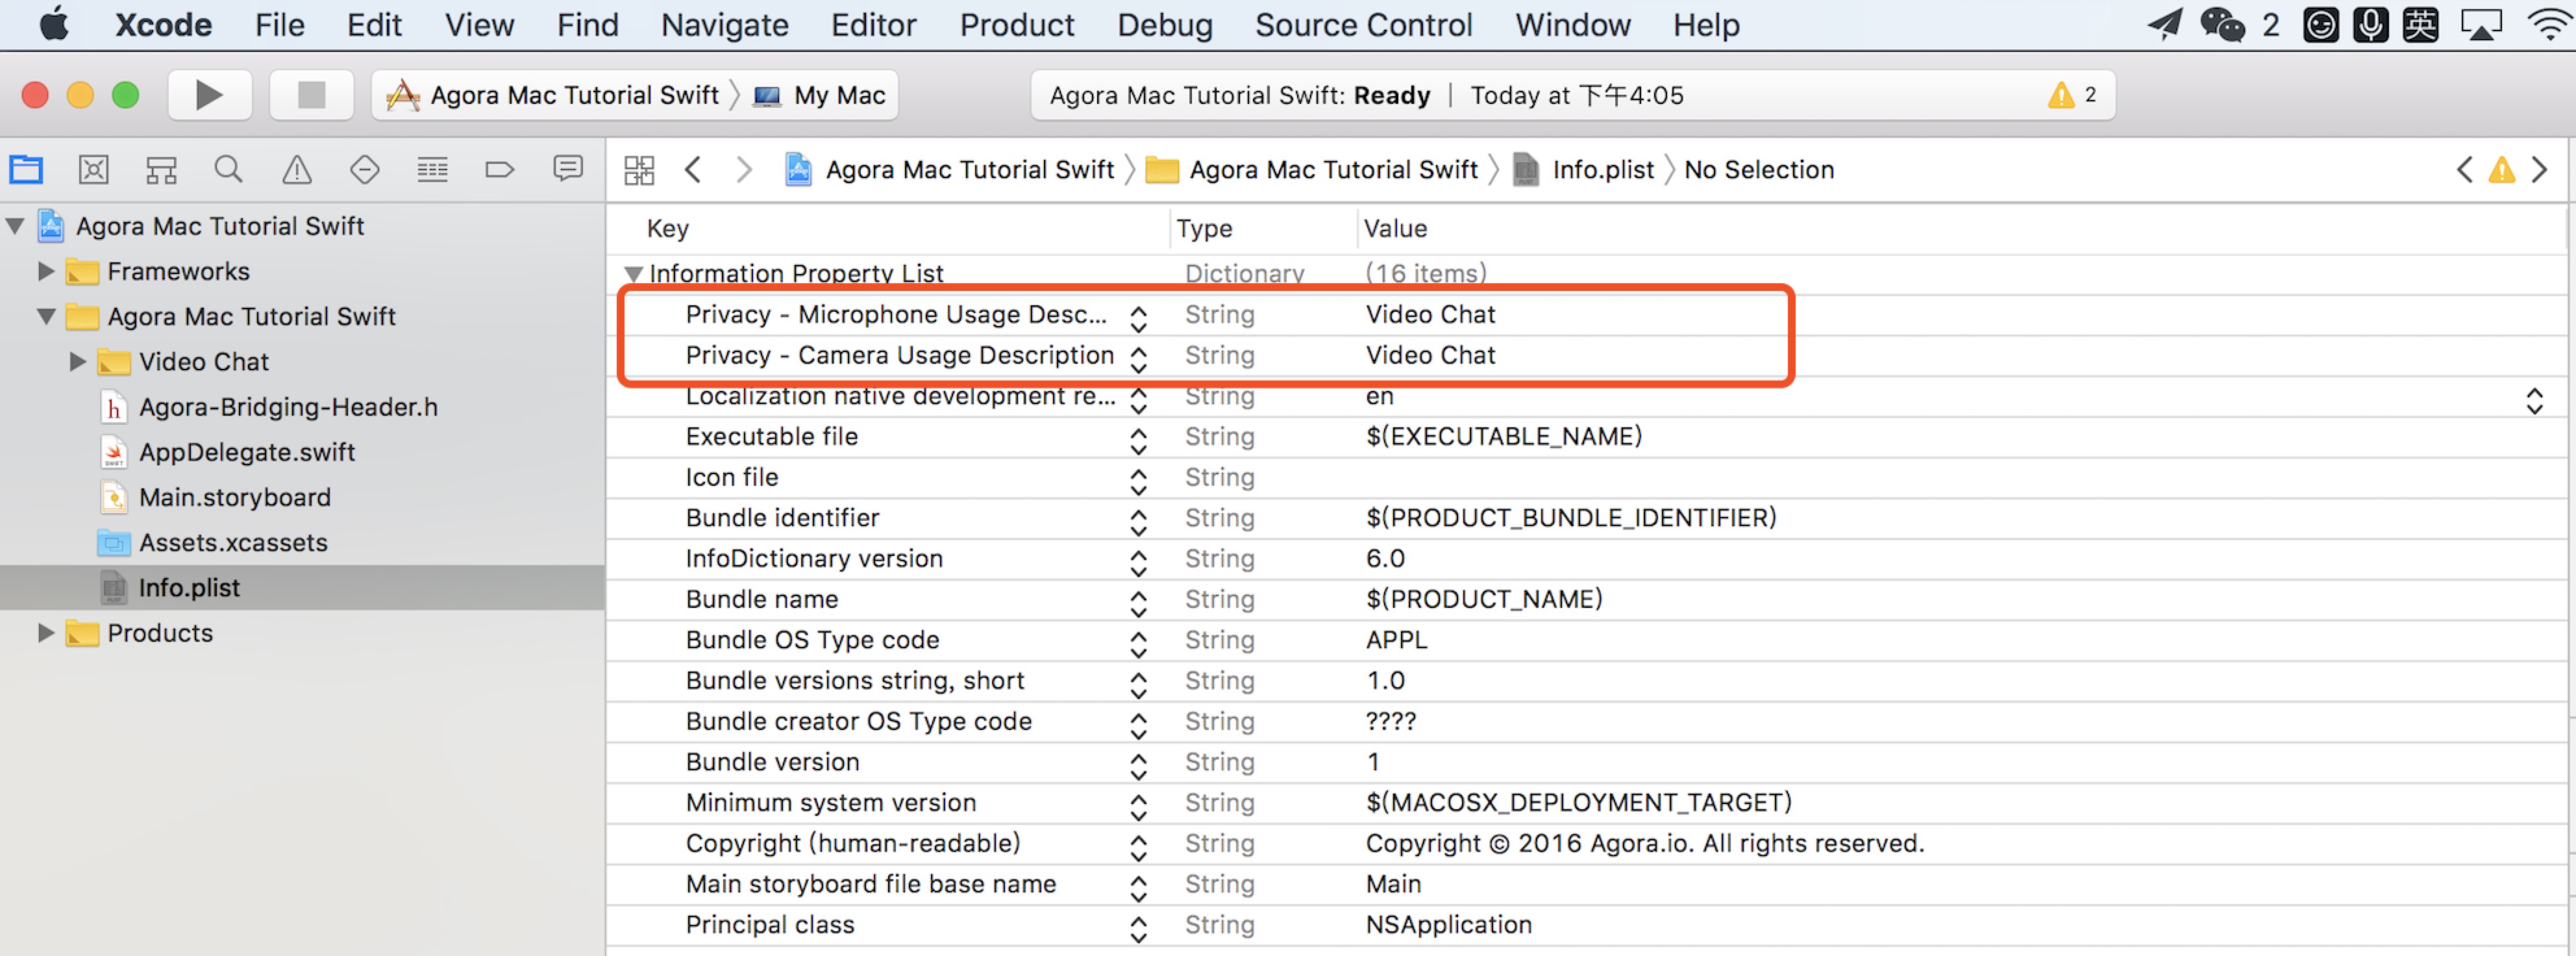Expand the Products folder

click(45, 632)
